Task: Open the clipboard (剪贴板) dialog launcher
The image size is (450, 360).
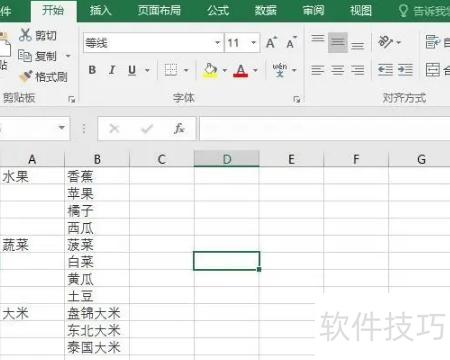Action: pyautogui.click(x=71, y=99)
